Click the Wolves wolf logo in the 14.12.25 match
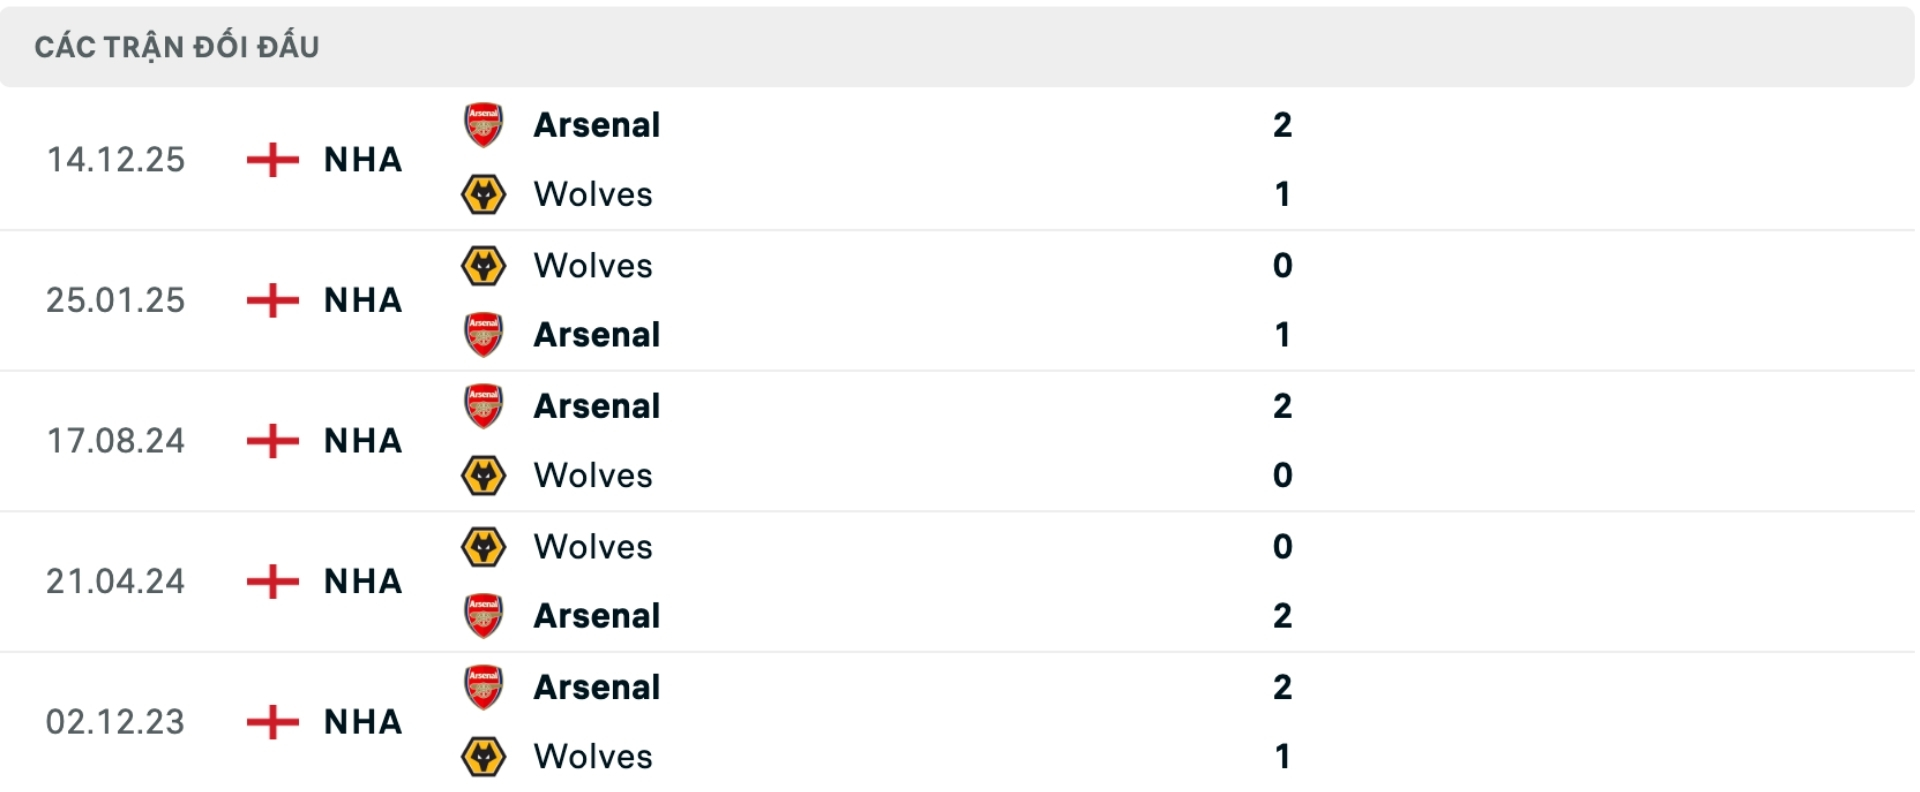This screenshot has height=792, width=1920. tap(483, 195)
